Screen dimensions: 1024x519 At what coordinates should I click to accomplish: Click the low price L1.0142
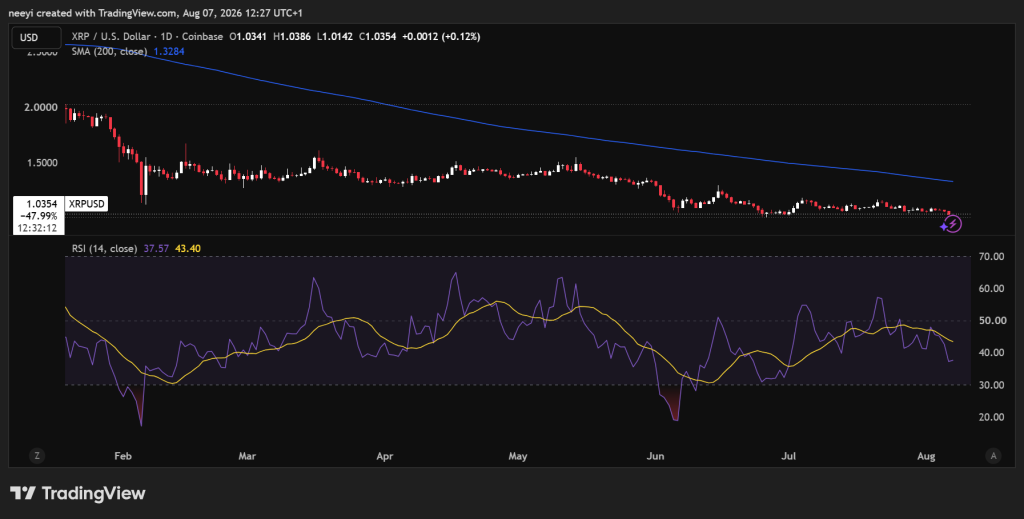[334, 37]
